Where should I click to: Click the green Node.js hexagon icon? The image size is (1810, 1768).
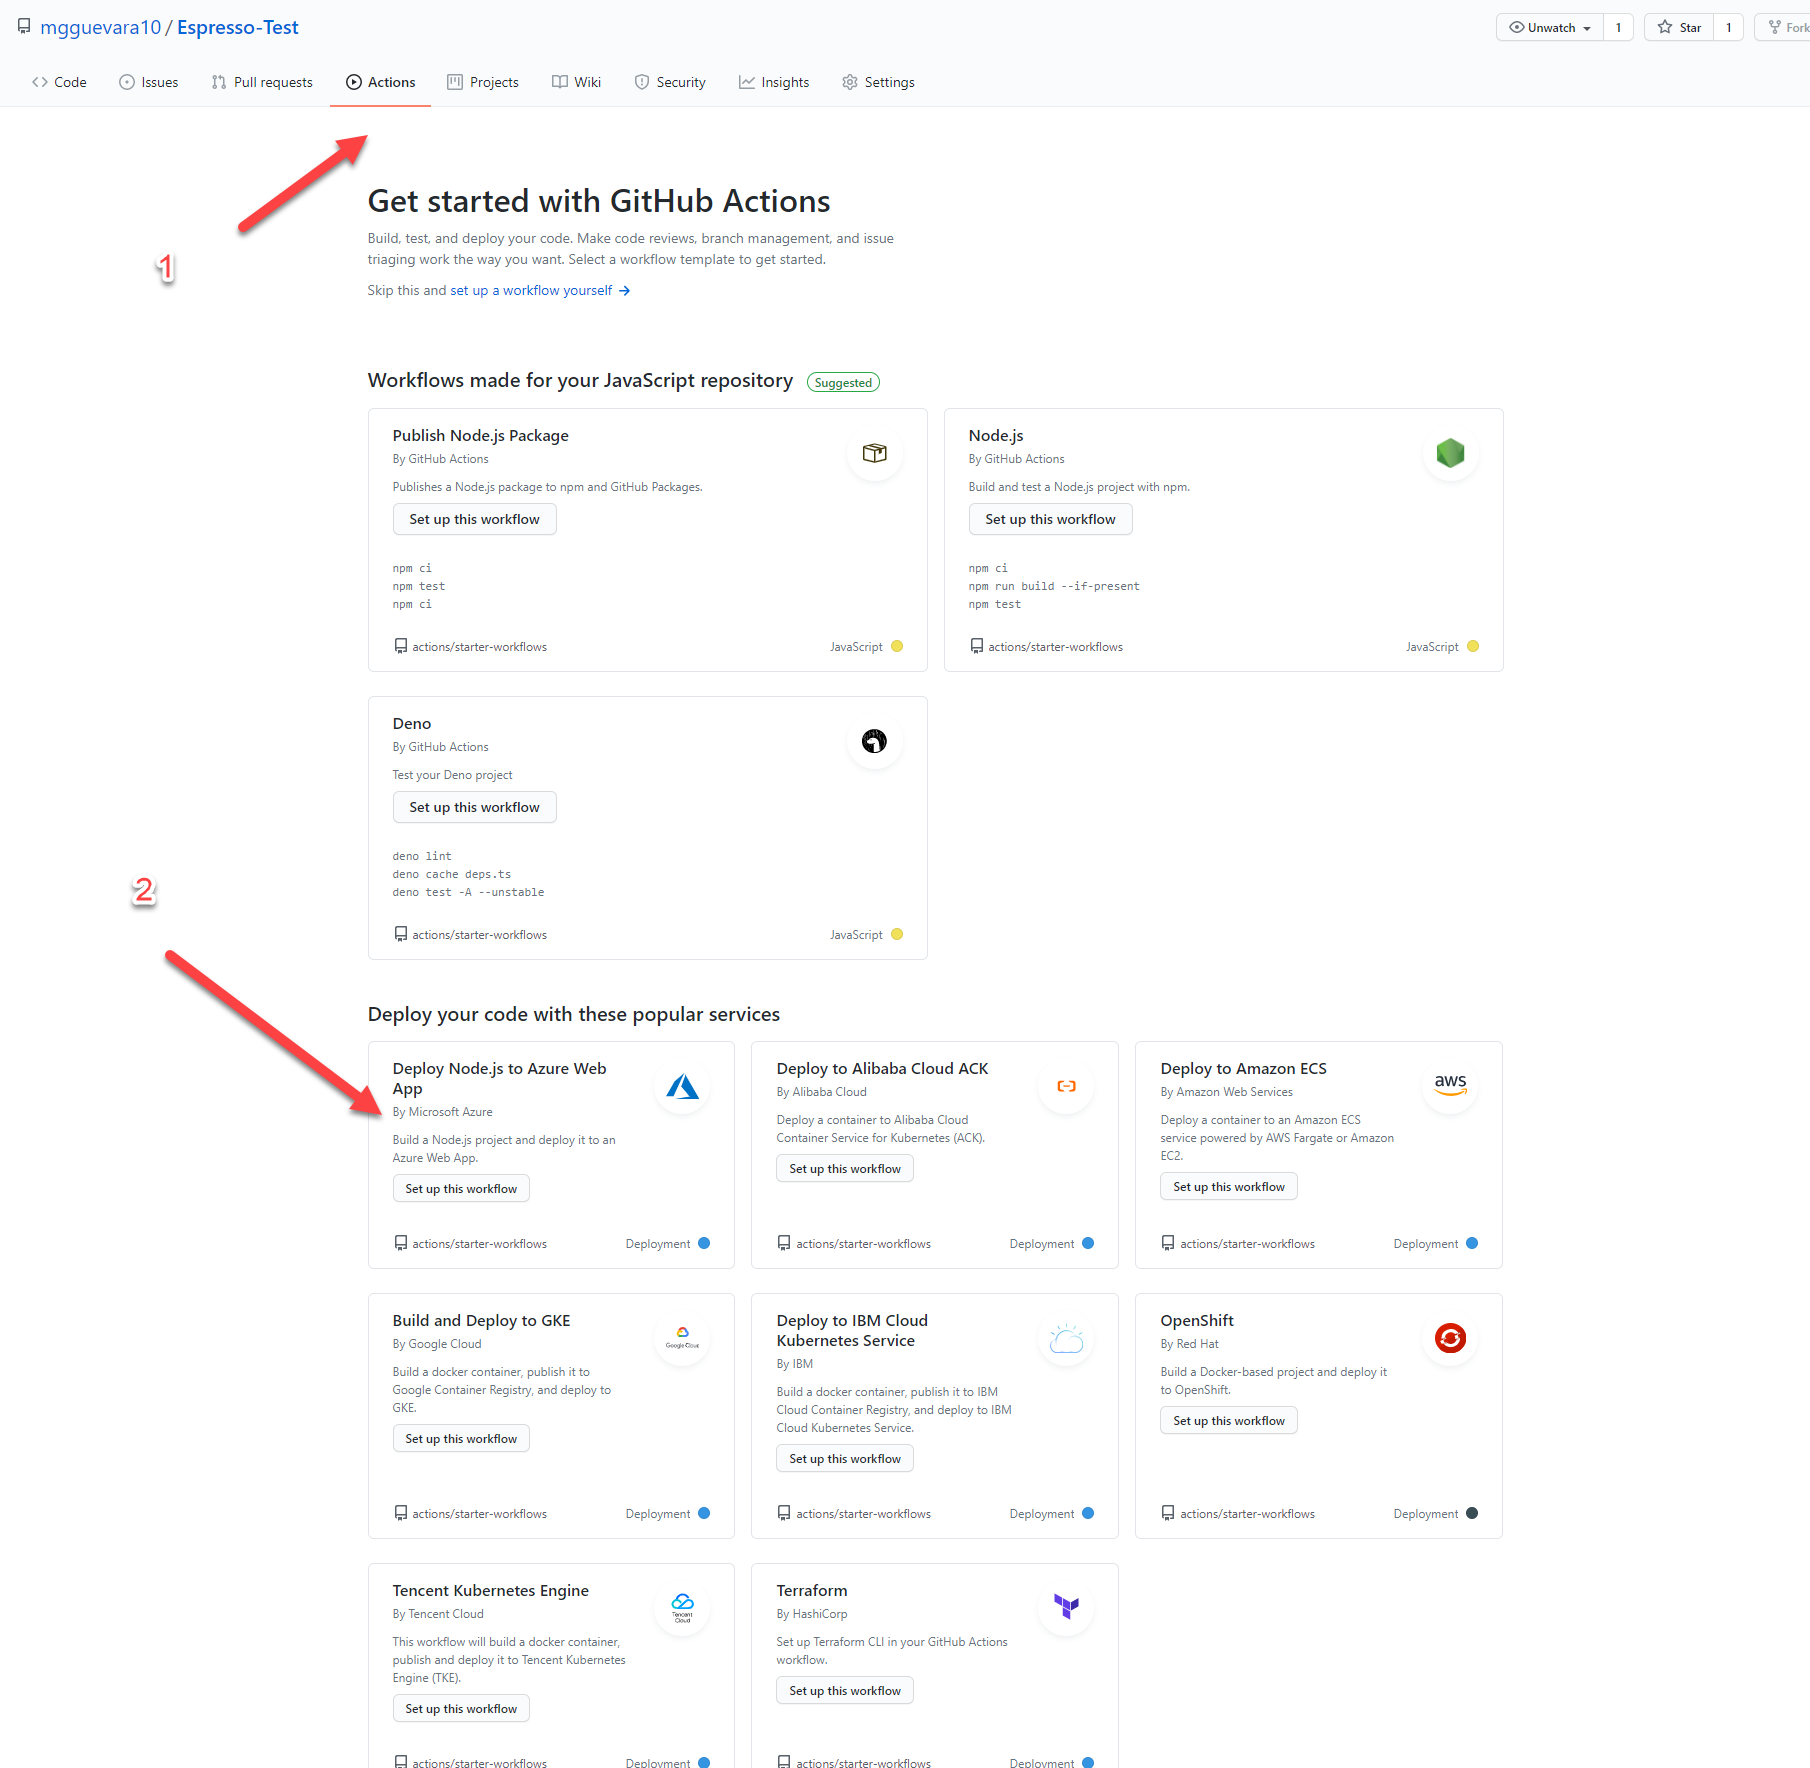[1450, 453]
